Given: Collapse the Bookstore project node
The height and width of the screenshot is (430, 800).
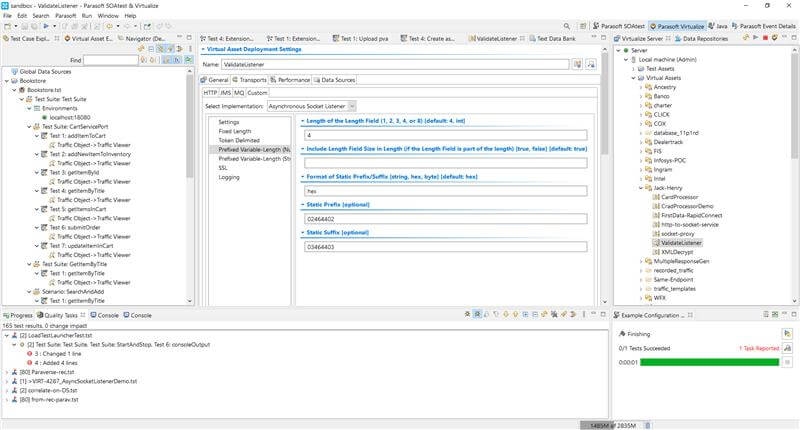Looking at the screenshot, I should pos(6,80).
